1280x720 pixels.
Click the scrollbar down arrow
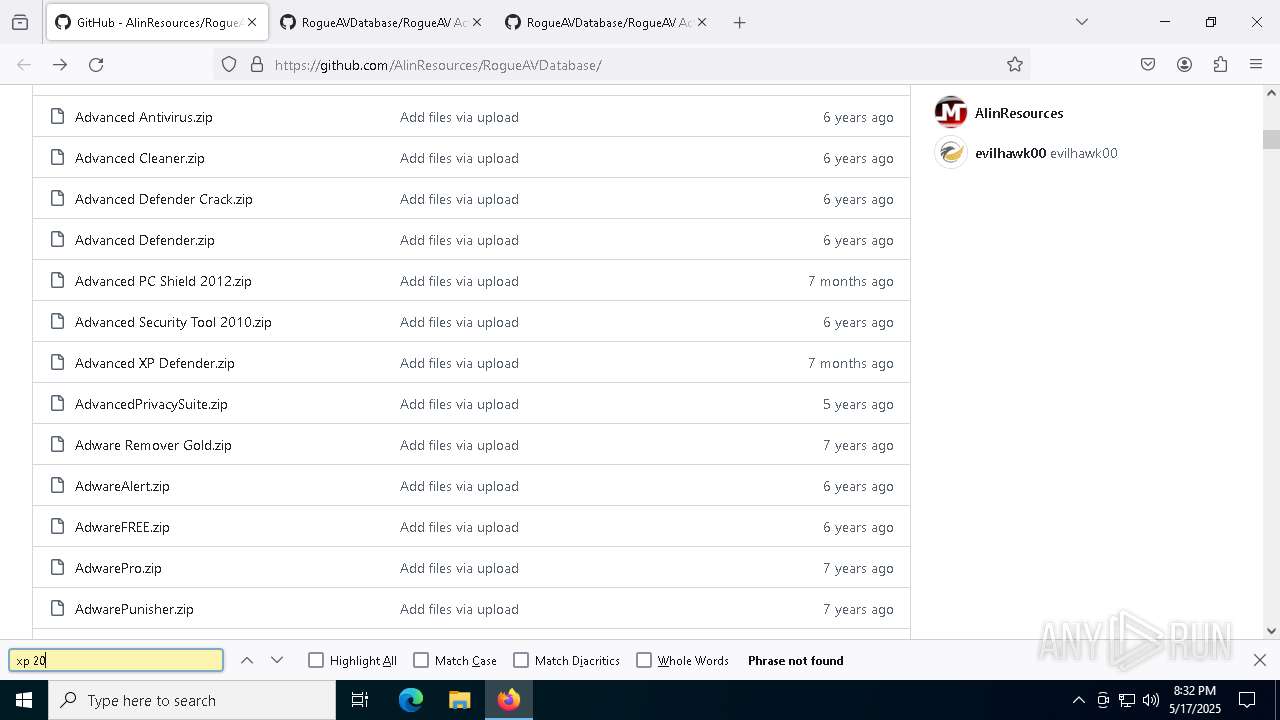click(x=1271, y=631)
